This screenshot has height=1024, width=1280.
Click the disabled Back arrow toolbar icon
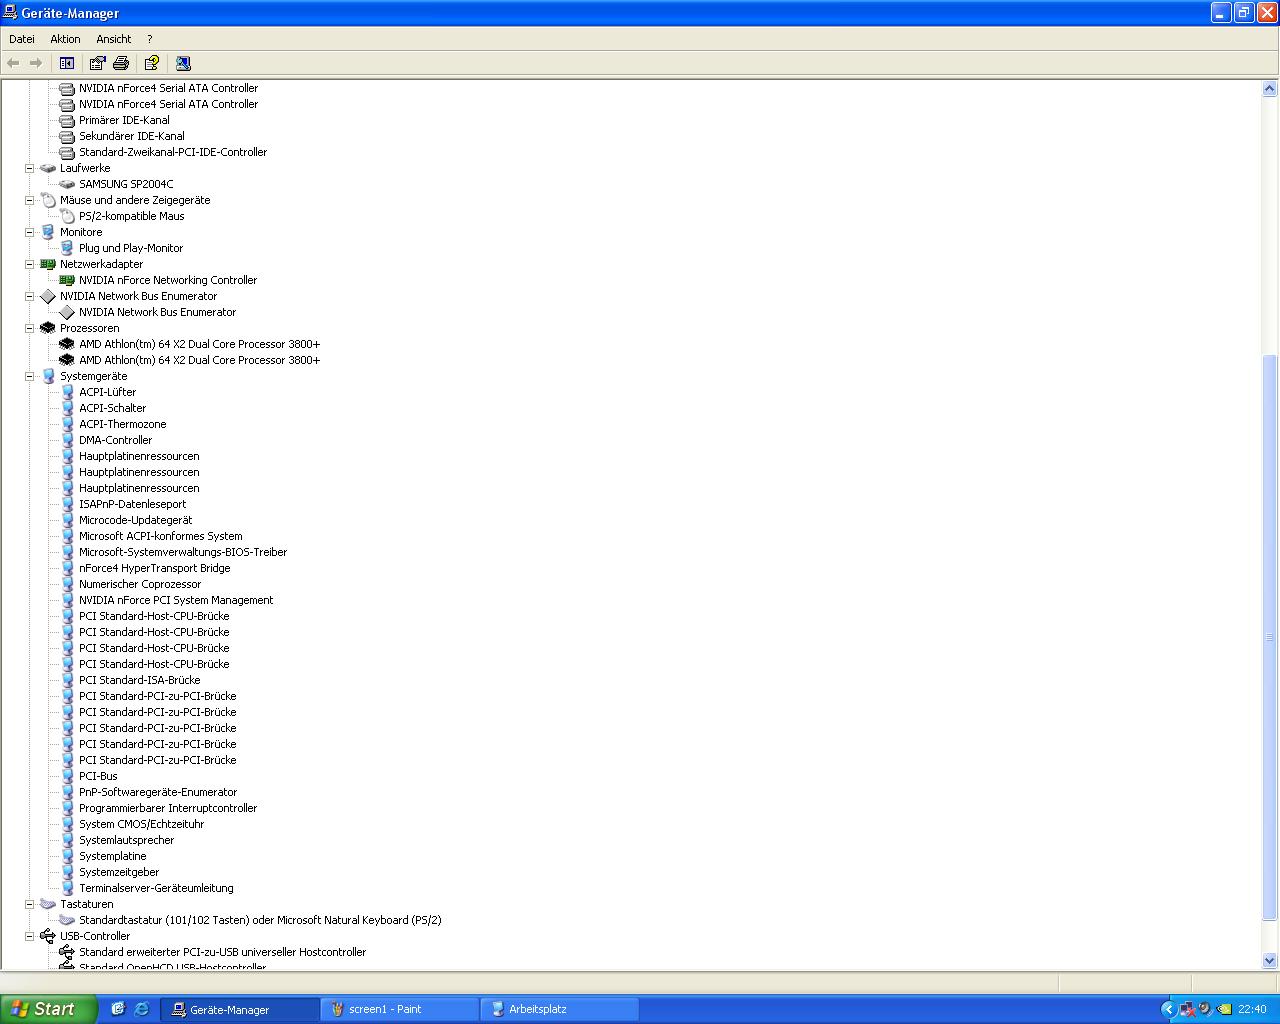coord(13,63)
